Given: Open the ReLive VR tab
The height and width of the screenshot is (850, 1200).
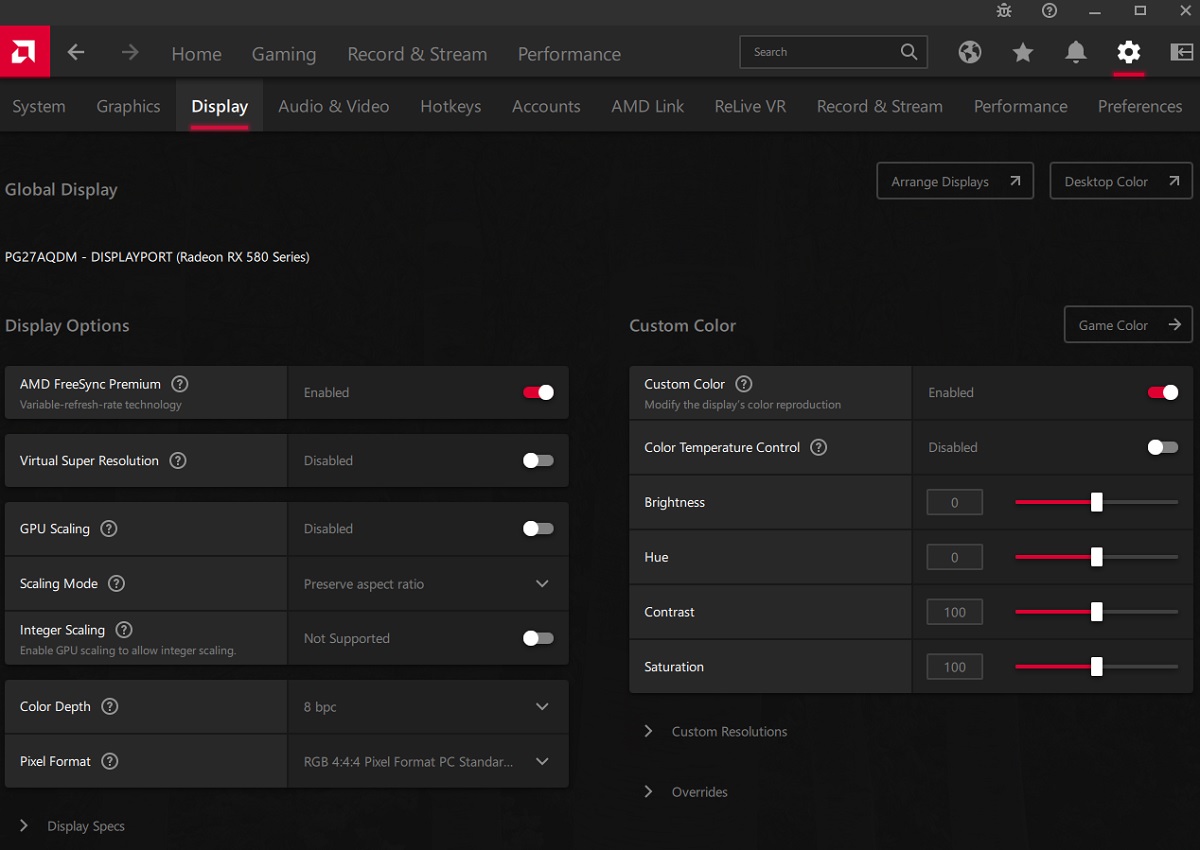Looking at the screenshot, I should coord(750,106).
